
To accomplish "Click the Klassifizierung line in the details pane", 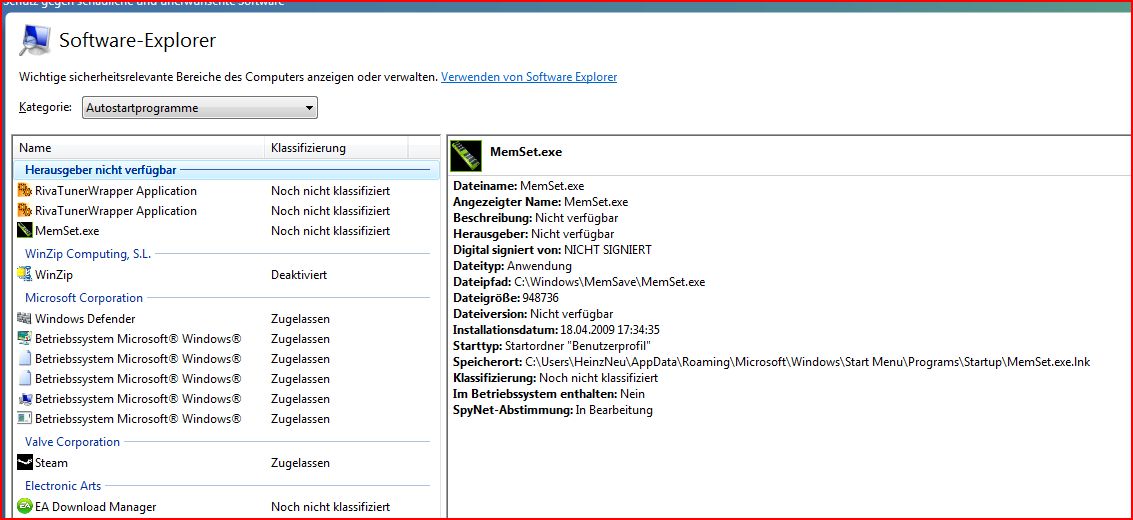I will pos(556,378).
